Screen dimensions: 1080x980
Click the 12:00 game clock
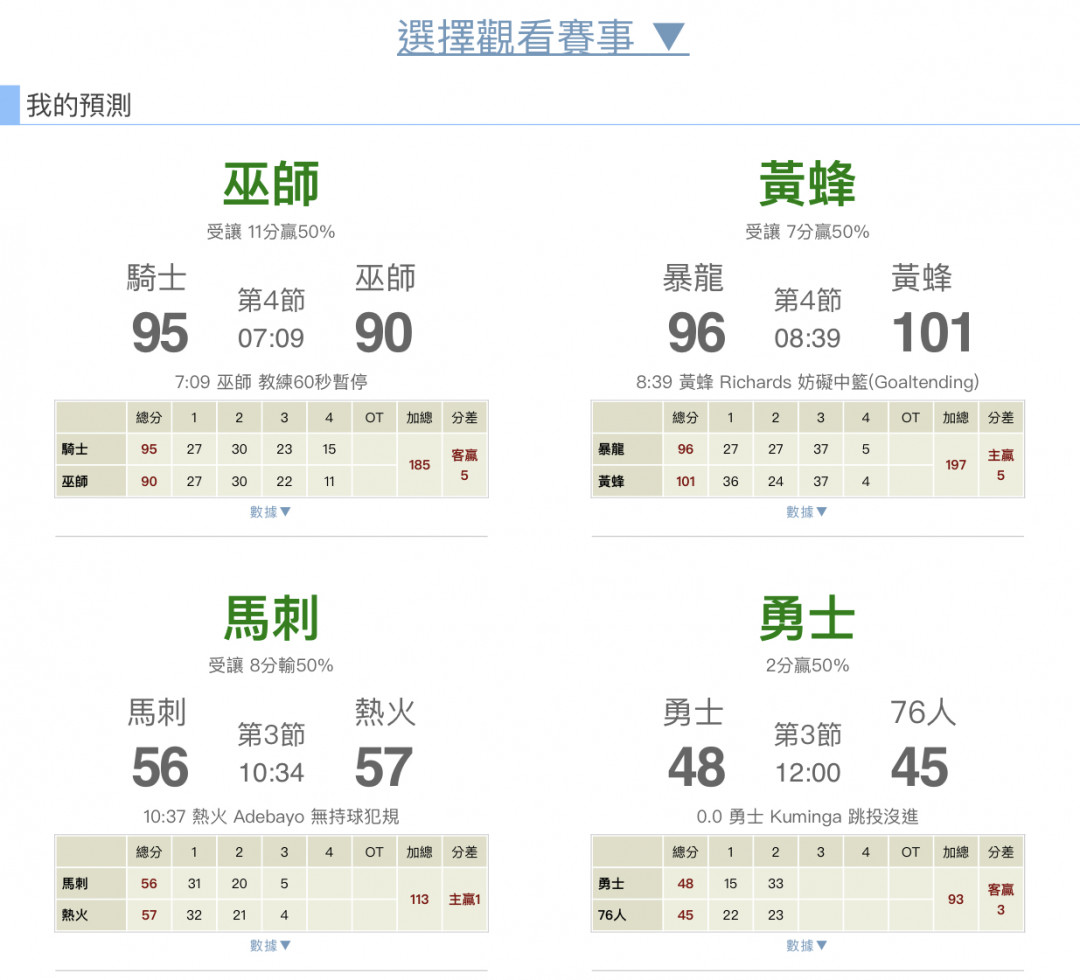click(807, 773)
